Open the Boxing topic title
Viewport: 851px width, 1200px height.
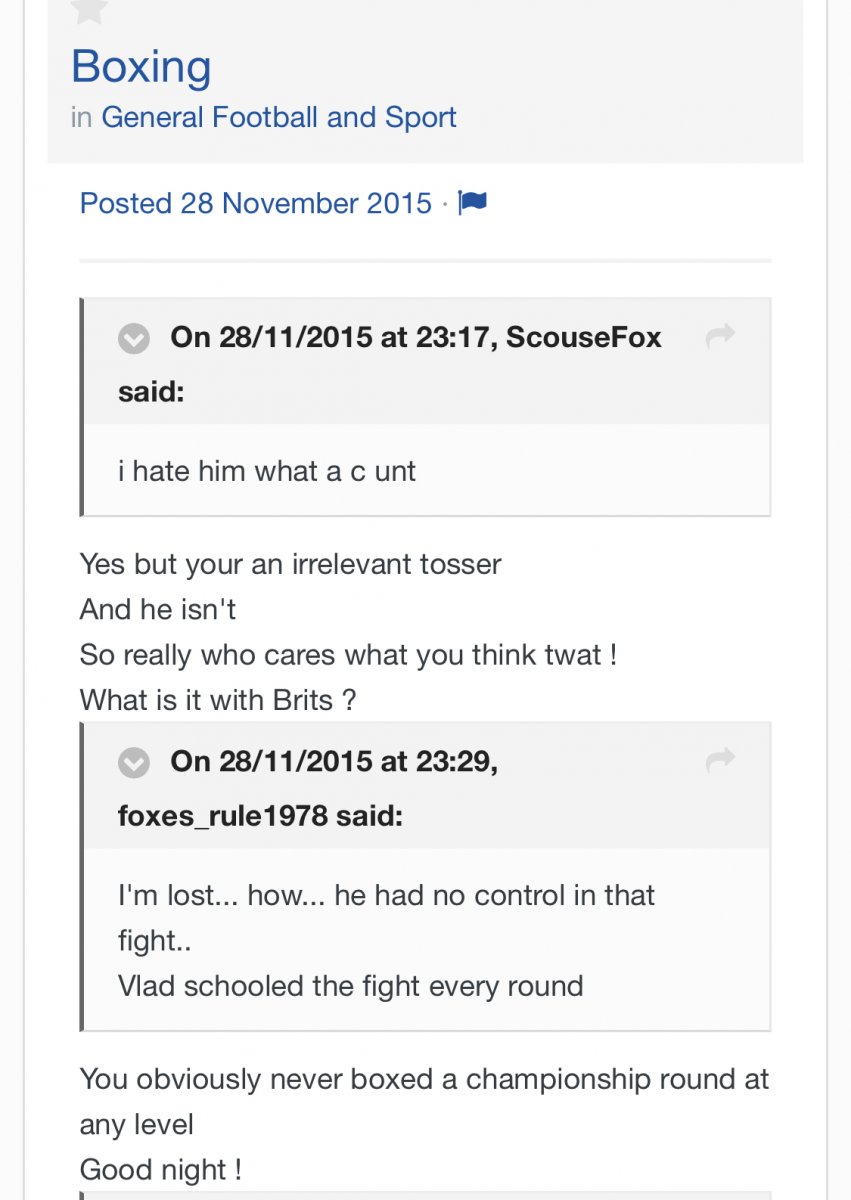141,68
